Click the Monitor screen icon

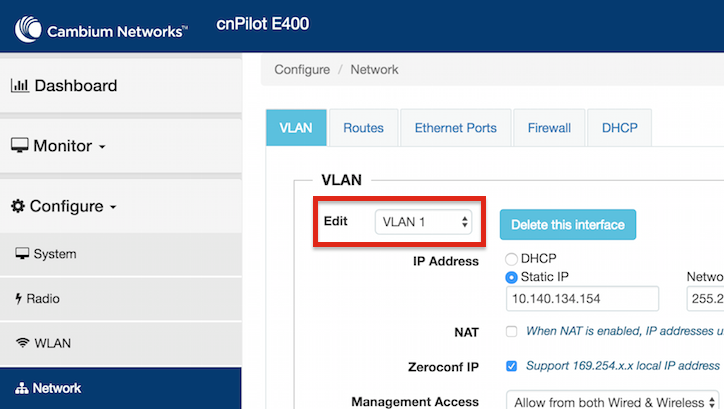[x=20, y=146]
